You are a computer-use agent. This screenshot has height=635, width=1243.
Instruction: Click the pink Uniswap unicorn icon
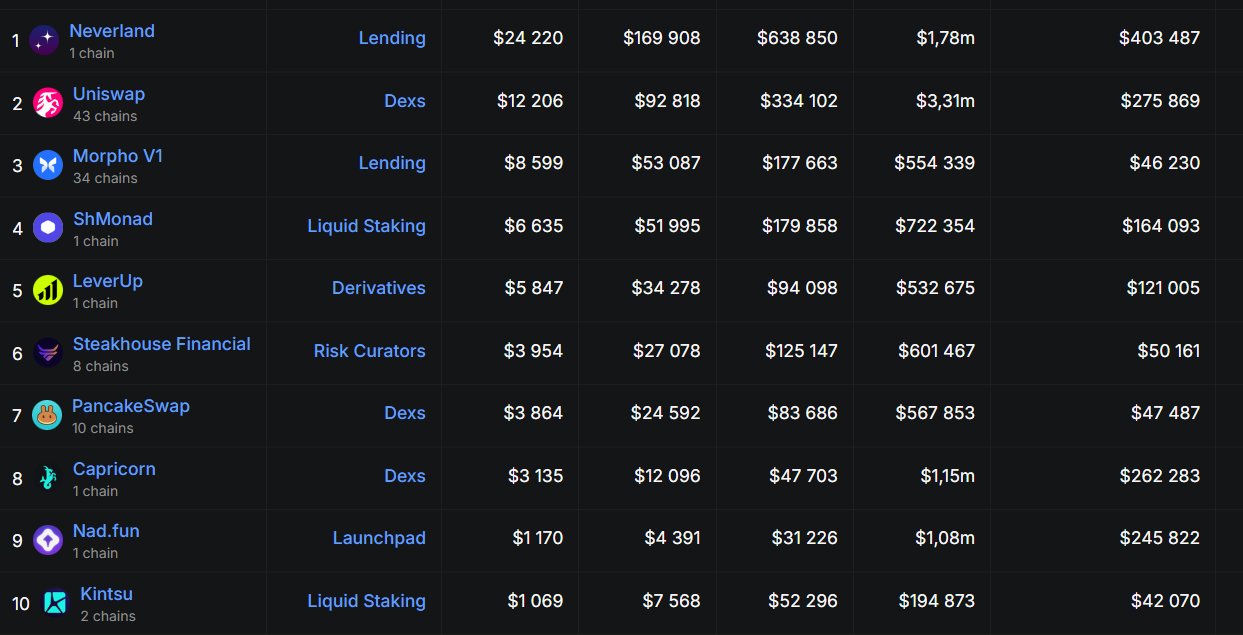(x=48, y=103)
